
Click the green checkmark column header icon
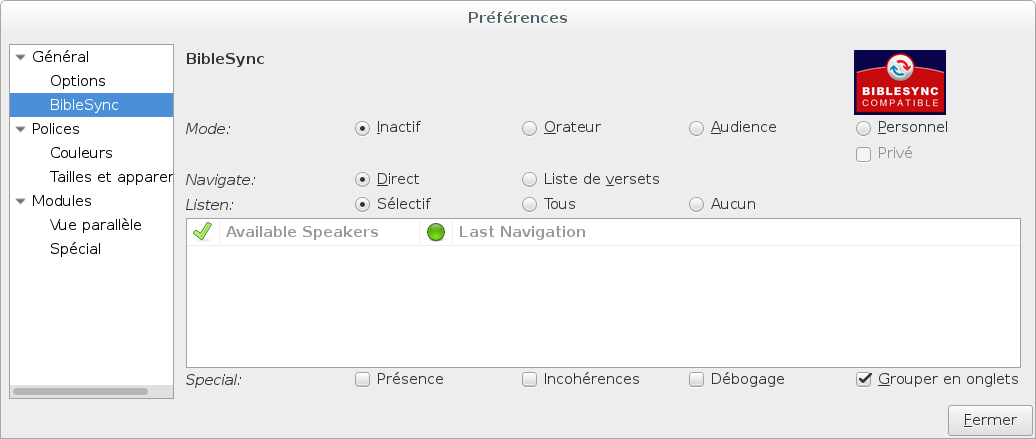tap(202, 232)
